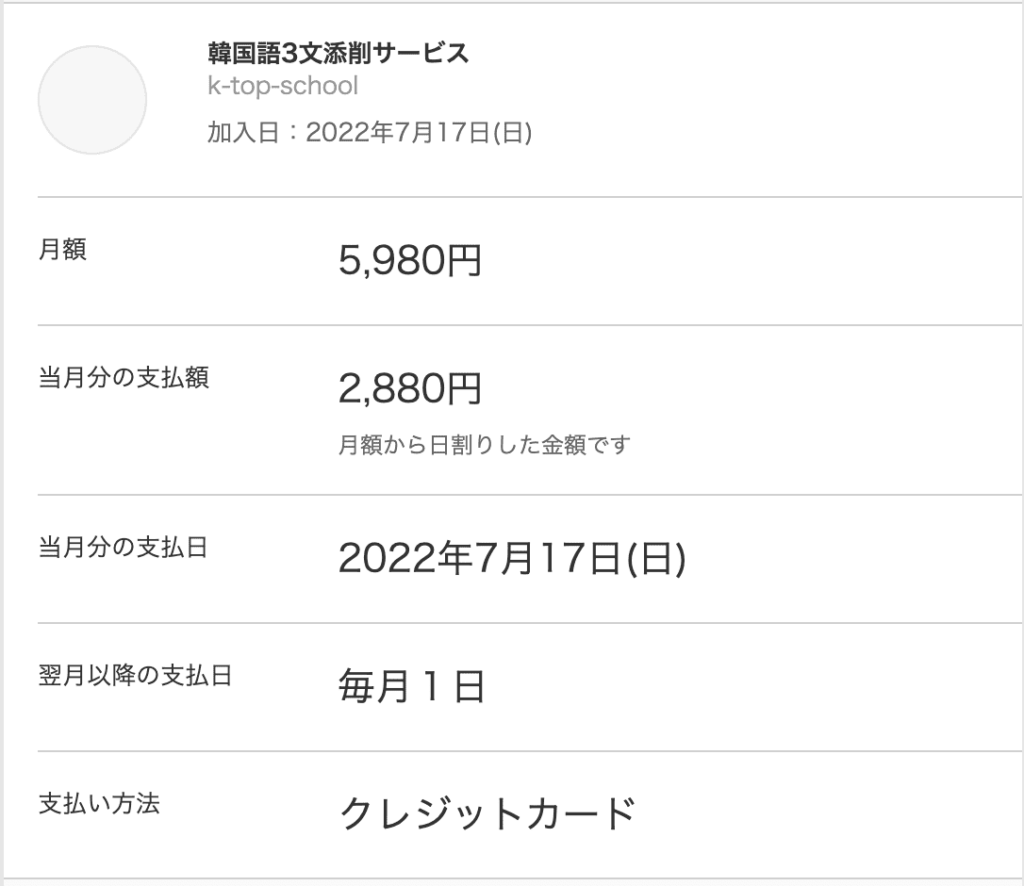Select the 2022年7月17日(日) payment date value
Image resolution: width=1024 pixels, height=886 pixels.
512,558
